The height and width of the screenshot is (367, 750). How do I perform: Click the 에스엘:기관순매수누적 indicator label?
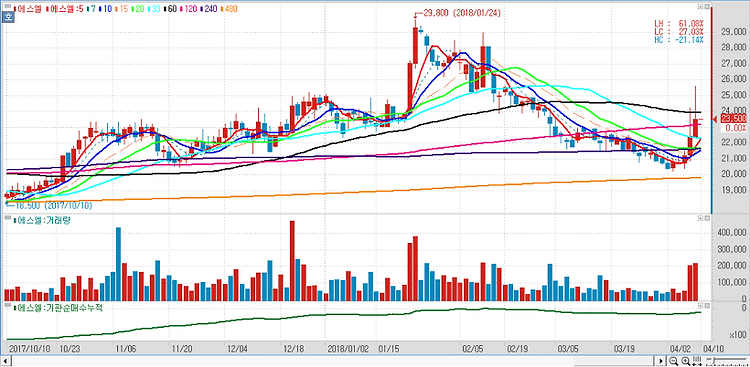[x=58, y=308]
